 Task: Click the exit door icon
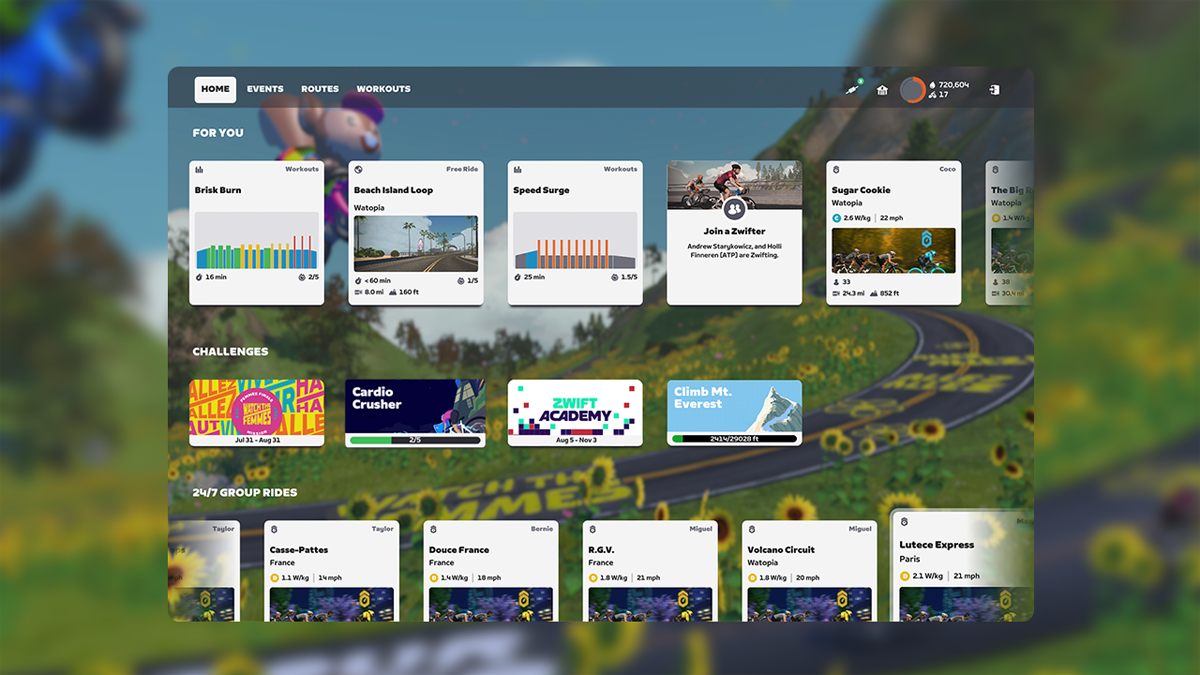993,90
